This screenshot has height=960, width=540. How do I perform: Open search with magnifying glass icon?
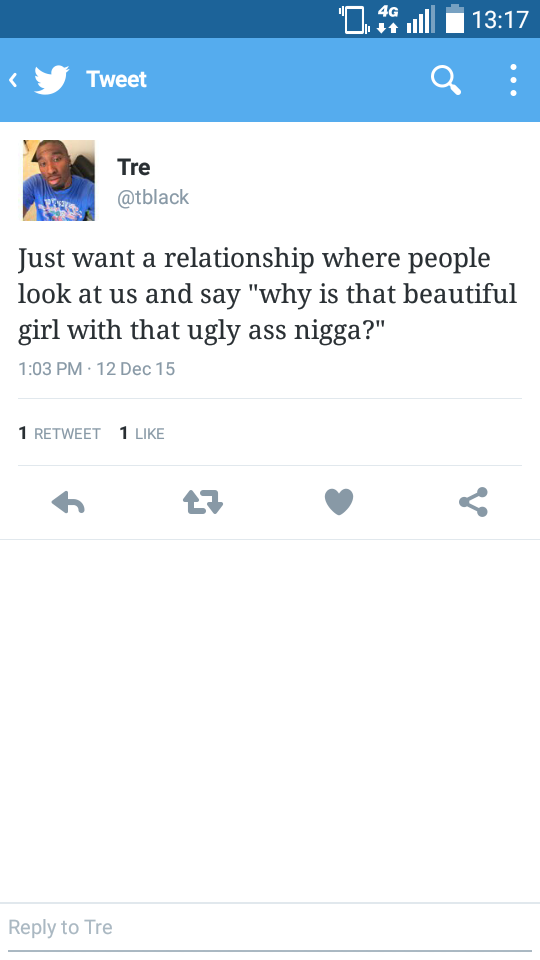pos(446,80)
